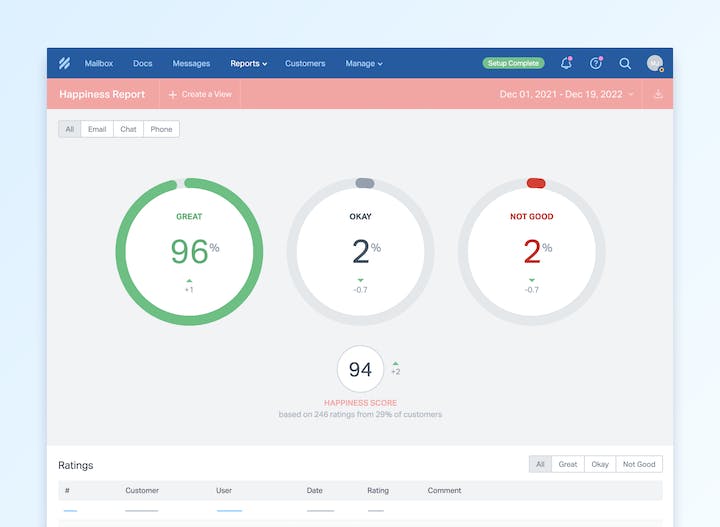This screenshot has height=527, width=720.
Task: Click the Help Scout logo icon
Action: point(64,63)
